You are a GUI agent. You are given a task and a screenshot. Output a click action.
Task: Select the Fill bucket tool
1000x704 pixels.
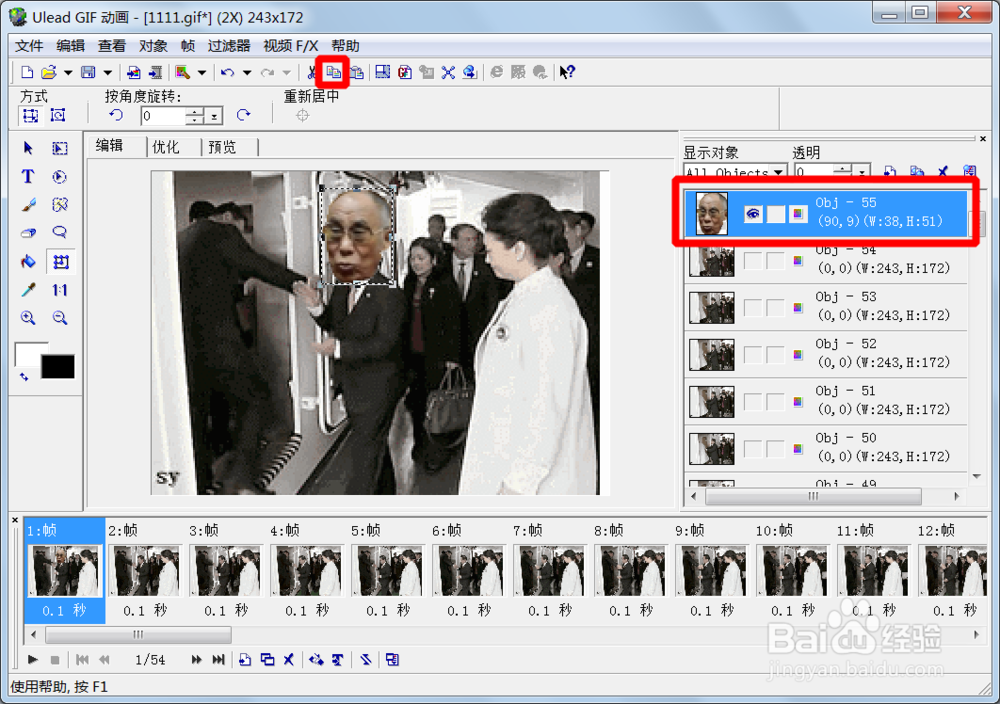27,261
